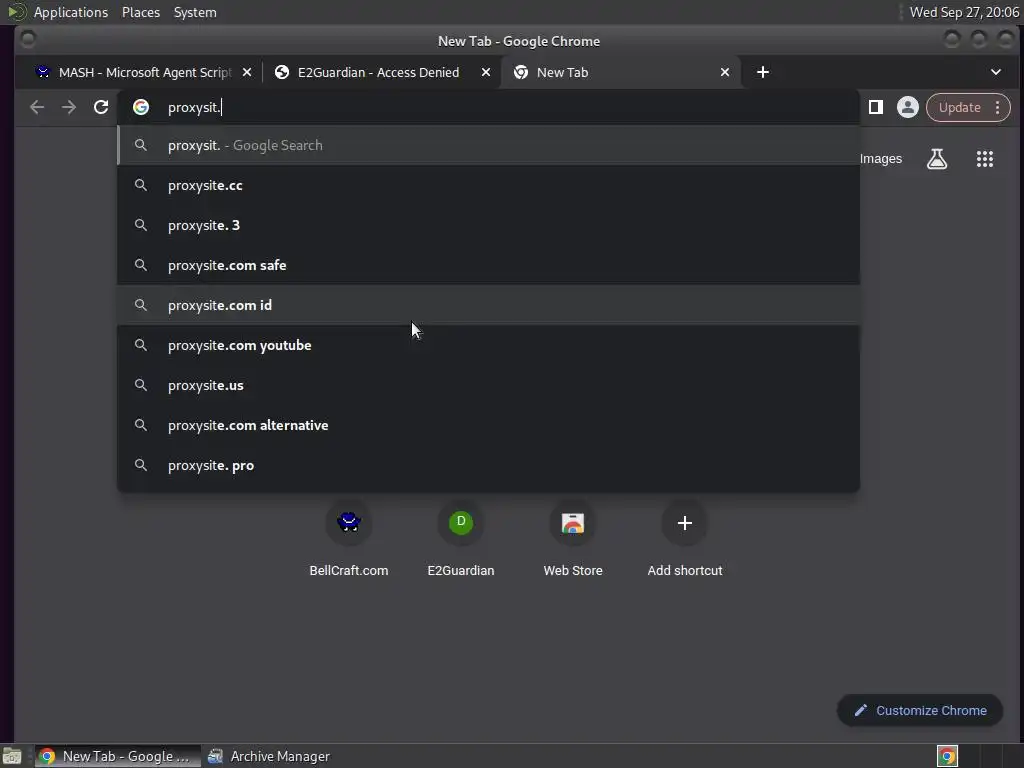Select 'proxysit. - Google Search' suggestion
The image size is (1024, 768).
click(x=488, y=145)
